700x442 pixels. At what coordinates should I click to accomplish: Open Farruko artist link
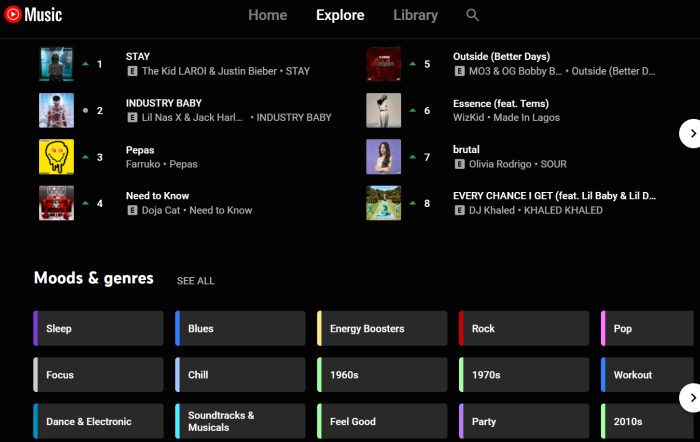point(143,164)
